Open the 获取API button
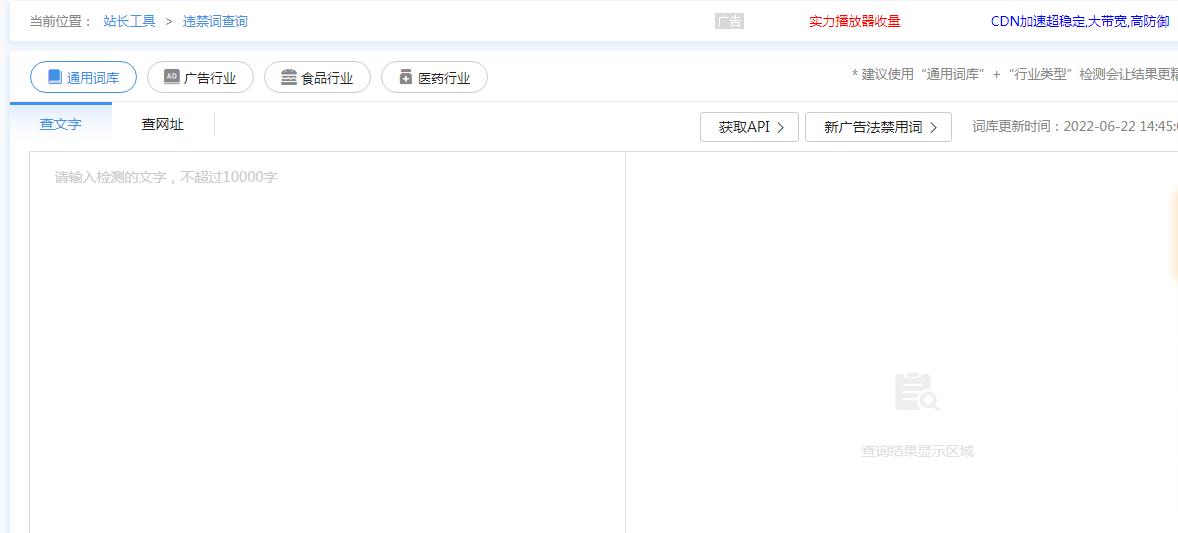 (x=749, y=127)
